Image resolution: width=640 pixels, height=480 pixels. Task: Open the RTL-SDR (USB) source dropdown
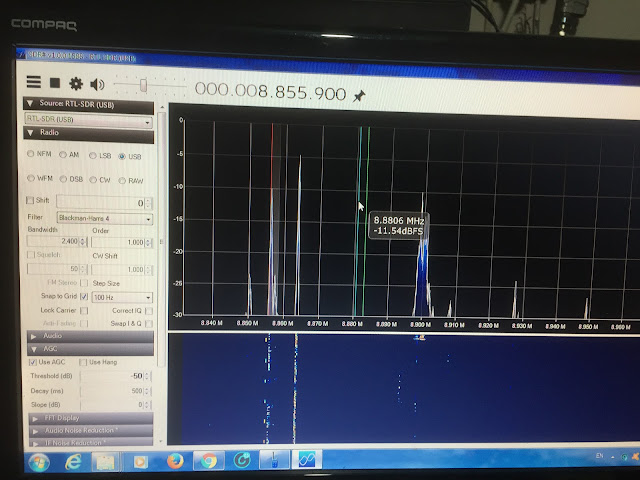click(x=88, y=120)
